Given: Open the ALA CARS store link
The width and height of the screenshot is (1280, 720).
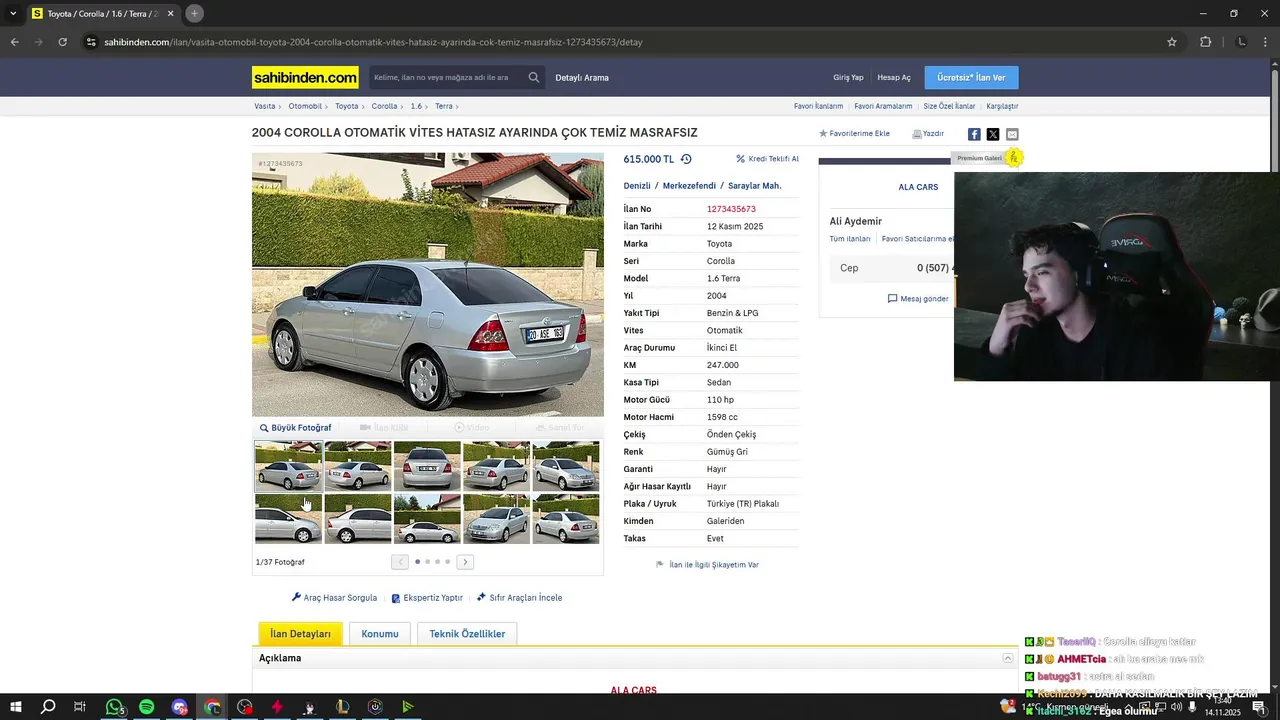Looking at the screenshot, I should [918, 187].
